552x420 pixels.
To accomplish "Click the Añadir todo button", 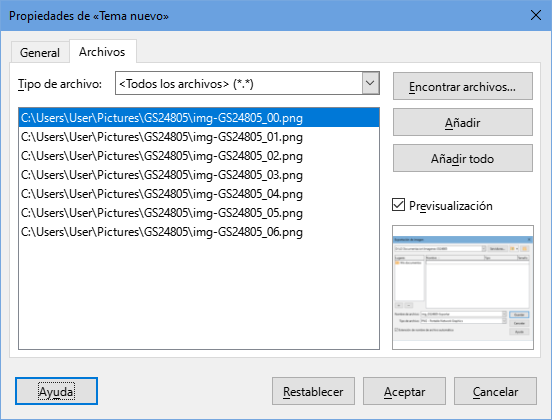I will (x=463, y=158).
